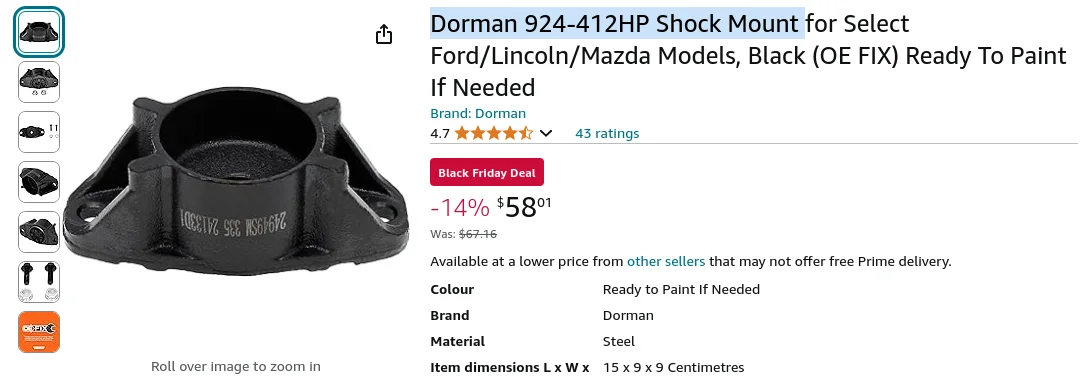Image resolution: width=1090 pixels, height=383 pixels.
Task: Choose the second thumbnail showing mount with nuts below
Action: coord(39,82)
